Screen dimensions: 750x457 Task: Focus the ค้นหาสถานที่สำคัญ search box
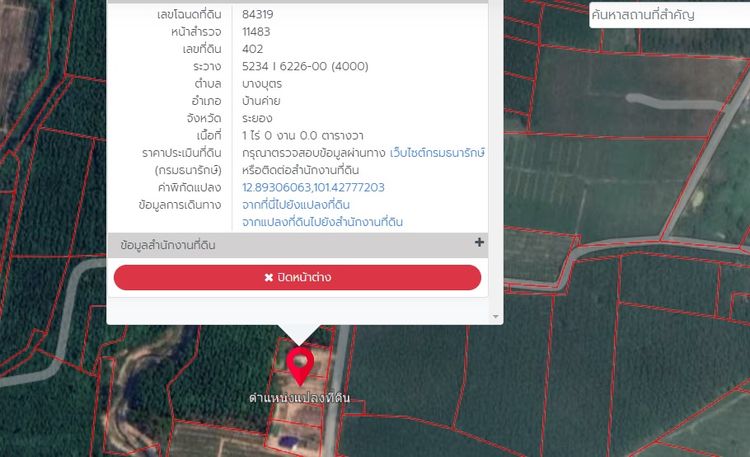668,15
